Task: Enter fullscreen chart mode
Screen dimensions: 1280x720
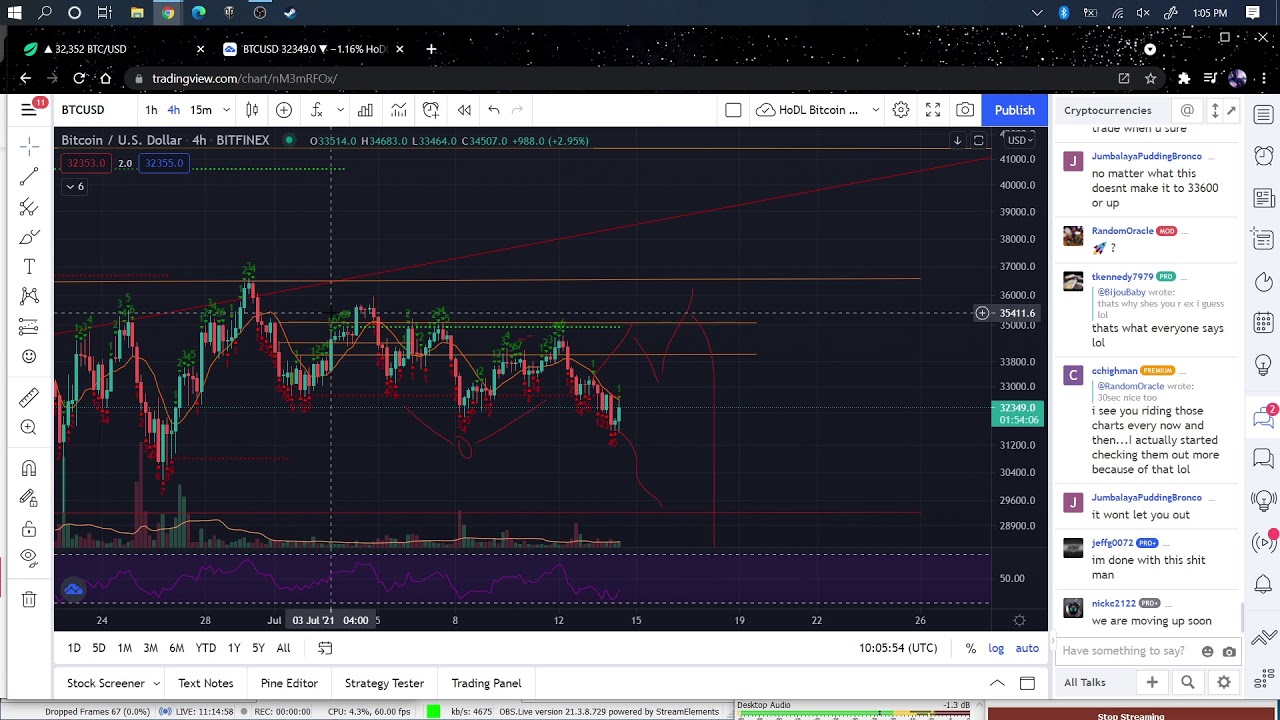Action: (x=933, y=110)
